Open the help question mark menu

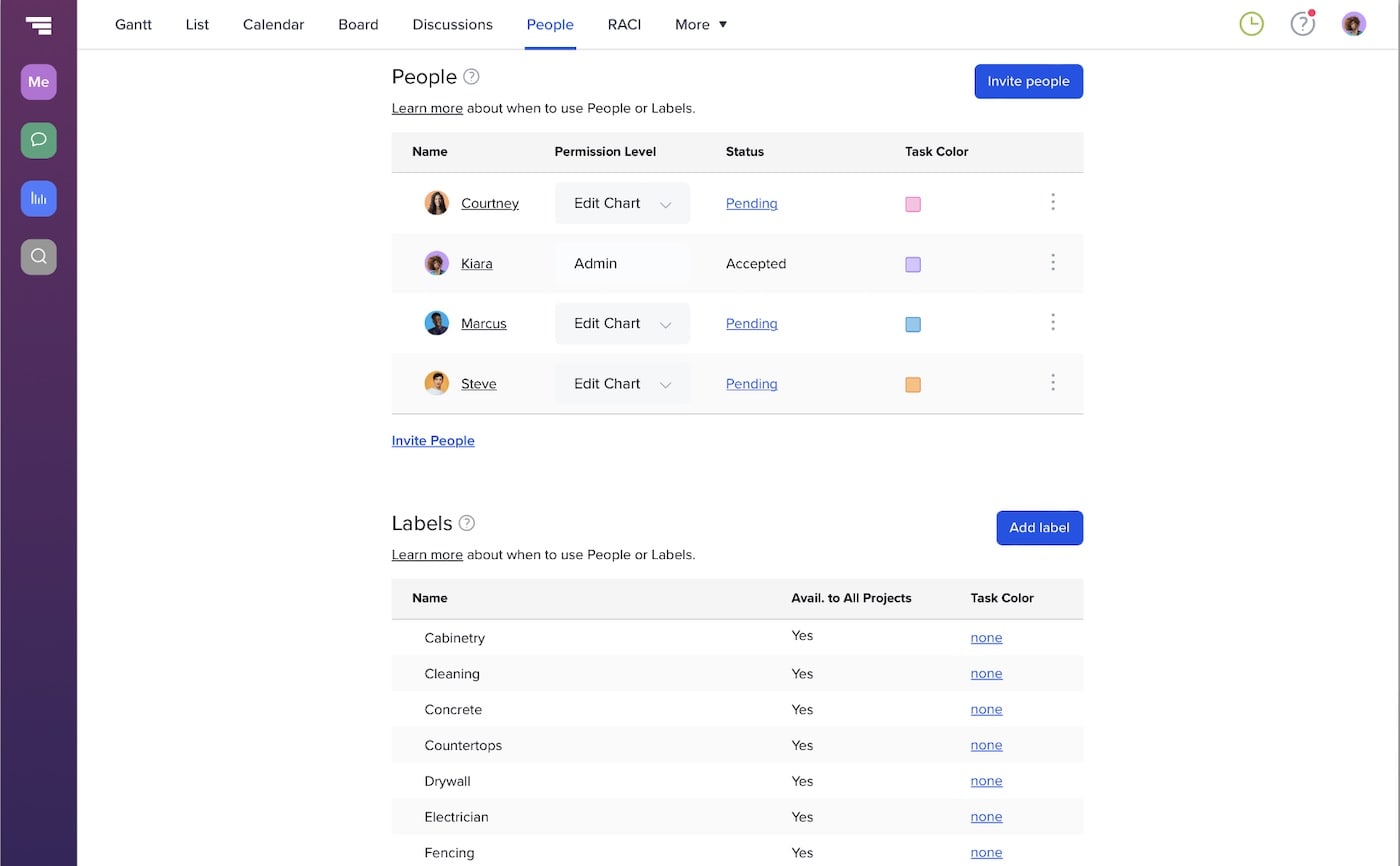pyautogui.click(x=1302, y=23)
